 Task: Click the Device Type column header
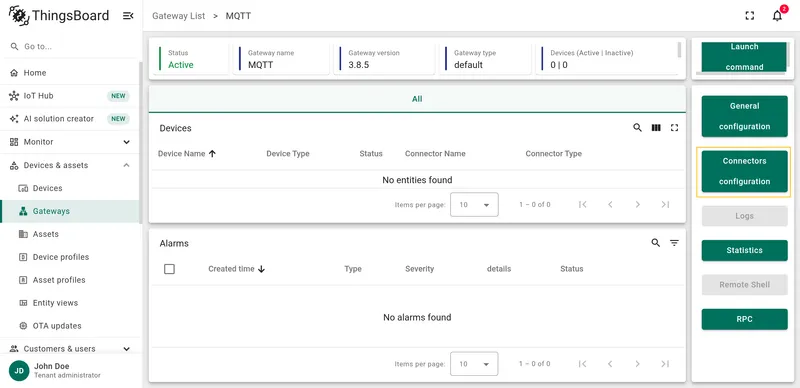click(288, 154)
